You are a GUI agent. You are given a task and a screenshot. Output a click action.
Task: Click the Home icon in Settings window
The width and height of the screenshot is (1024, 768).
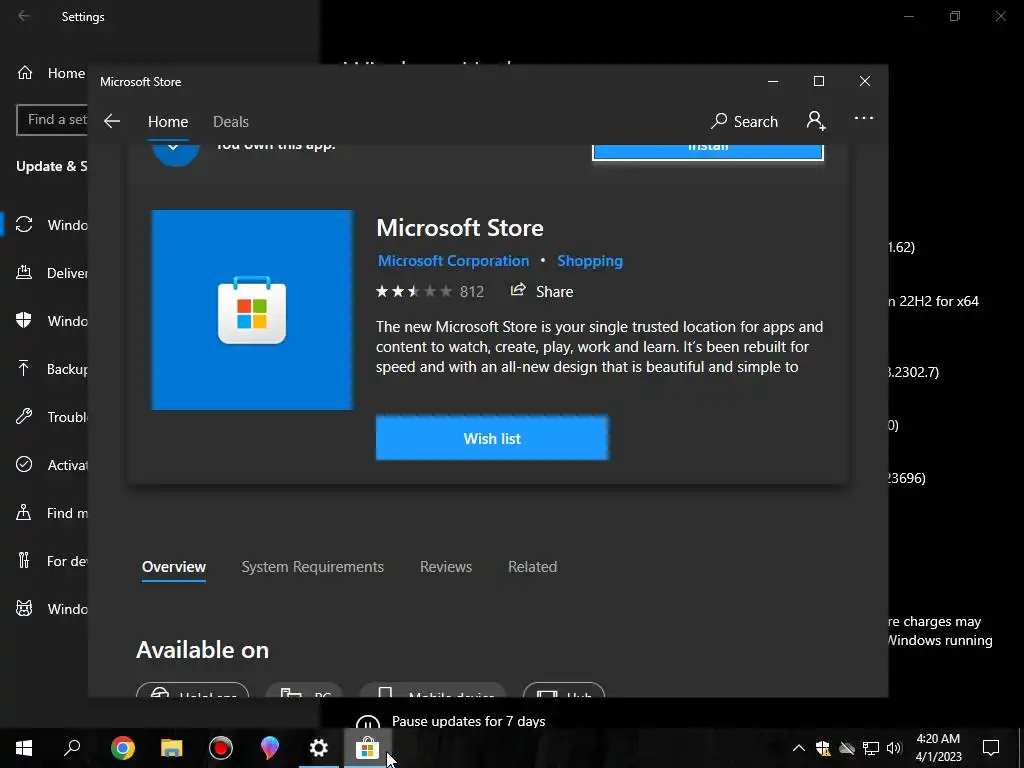(x=25, y=72)
